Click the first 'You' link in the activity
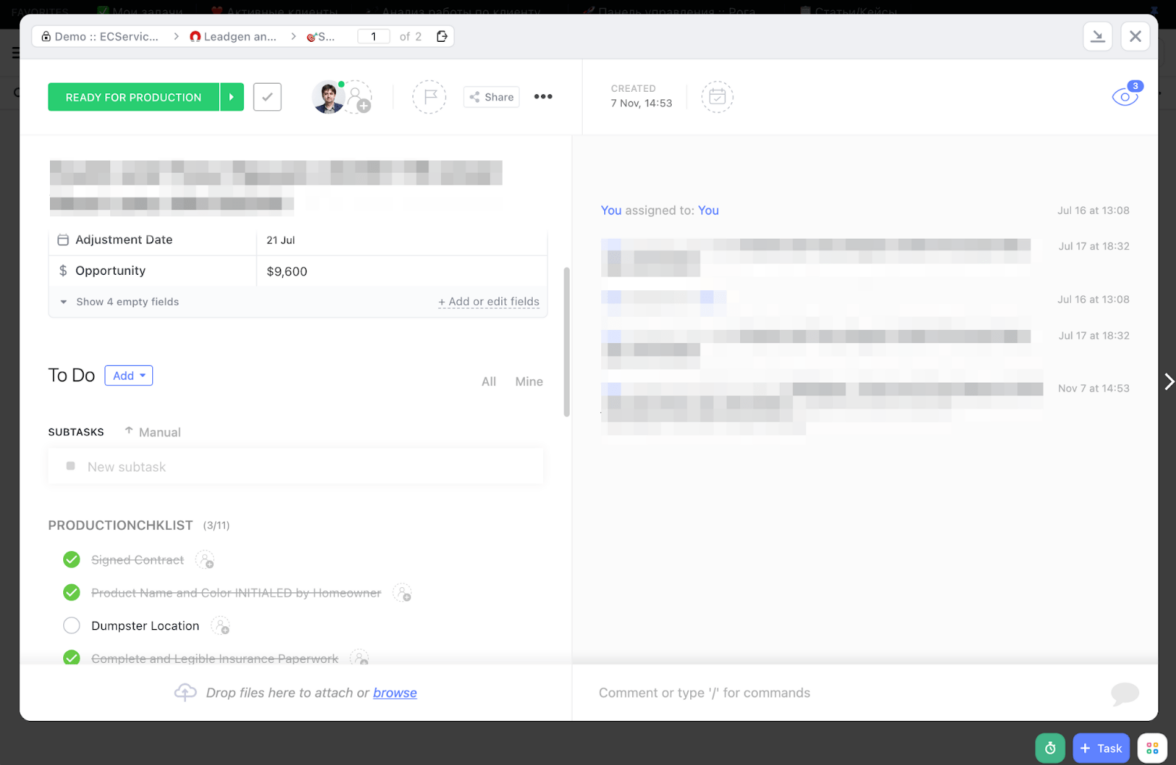 pos(610,211)
